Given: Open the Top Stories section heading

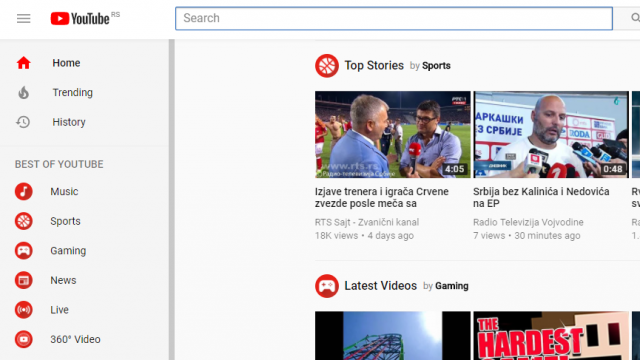Looking at the screenshot, I should coord(374,66).
